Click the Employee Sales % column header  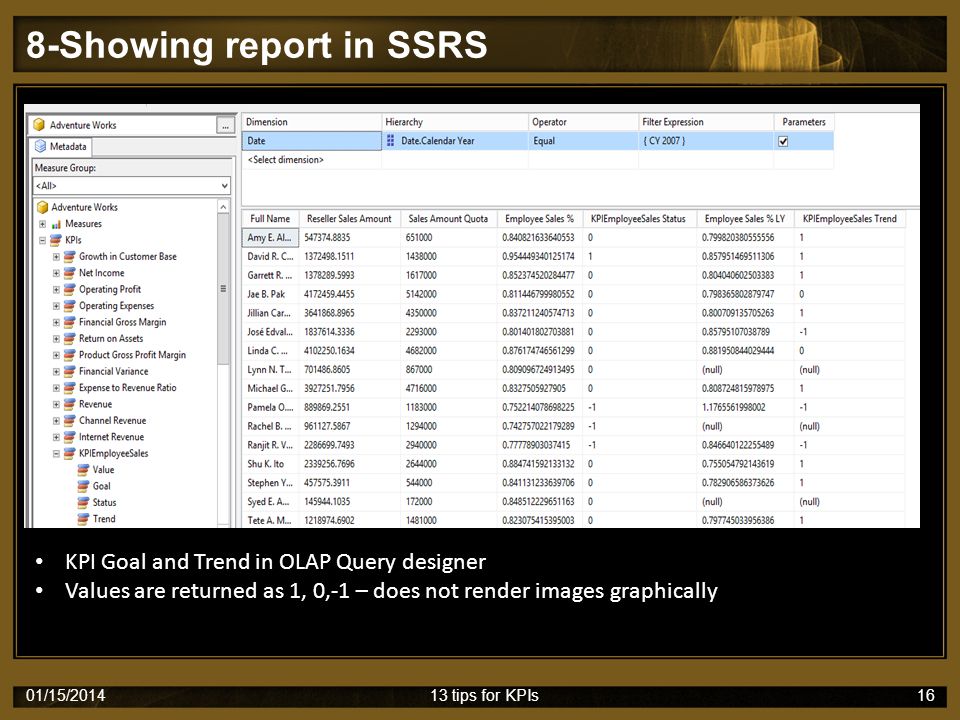coord(539,219)
